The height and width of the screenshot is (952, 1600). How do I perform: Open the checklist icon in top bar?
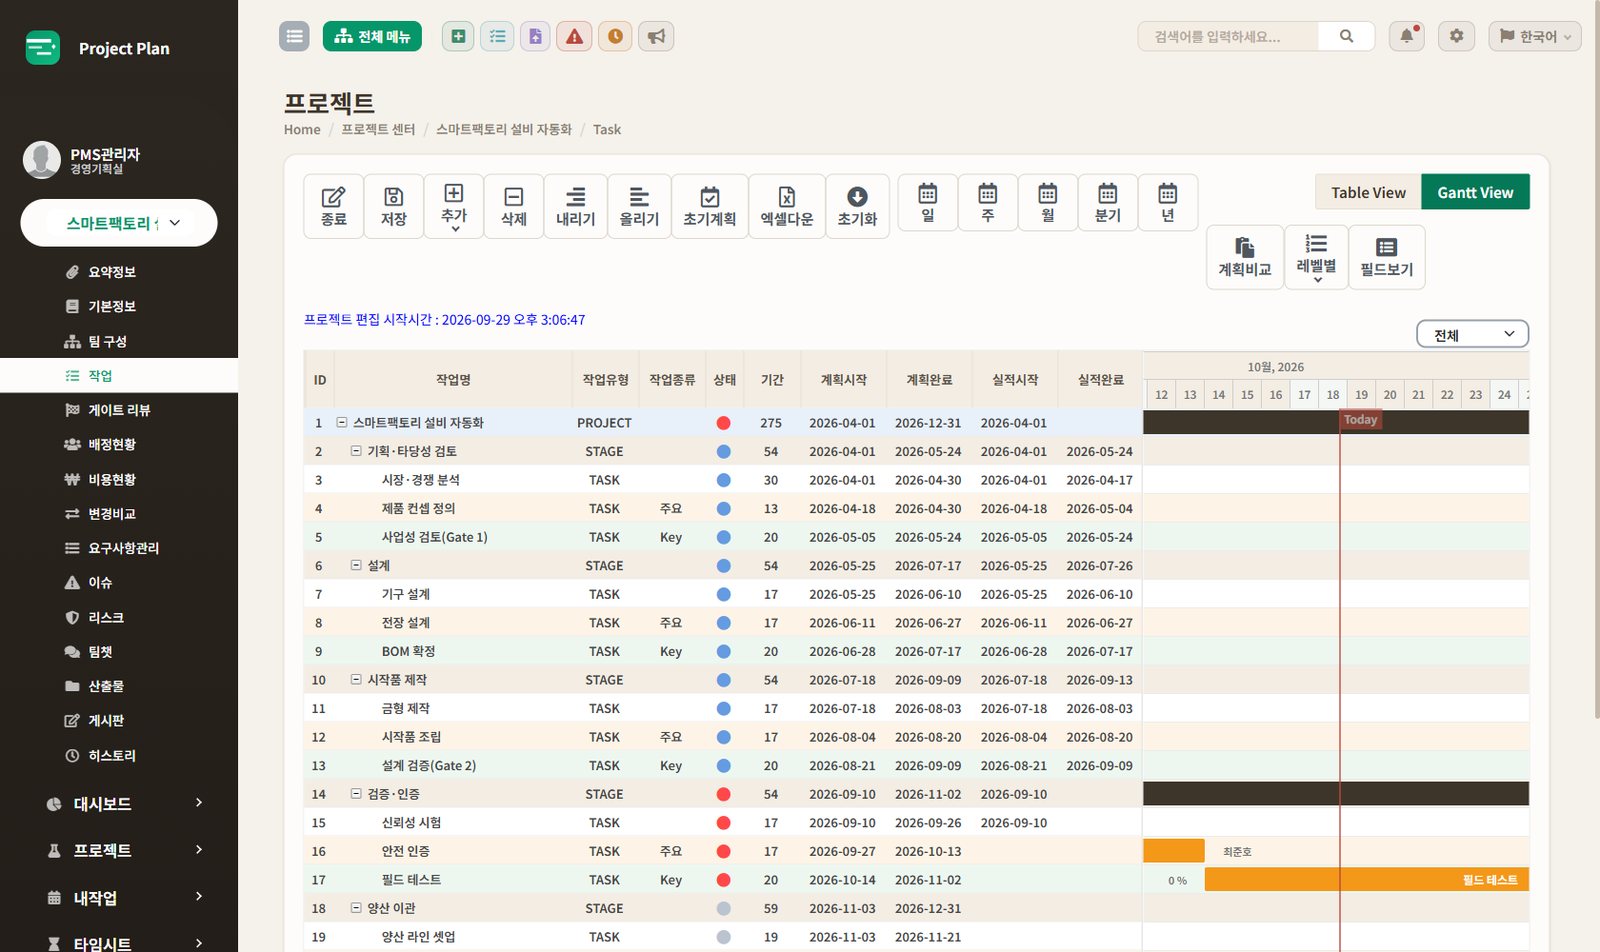coord(497,36)
